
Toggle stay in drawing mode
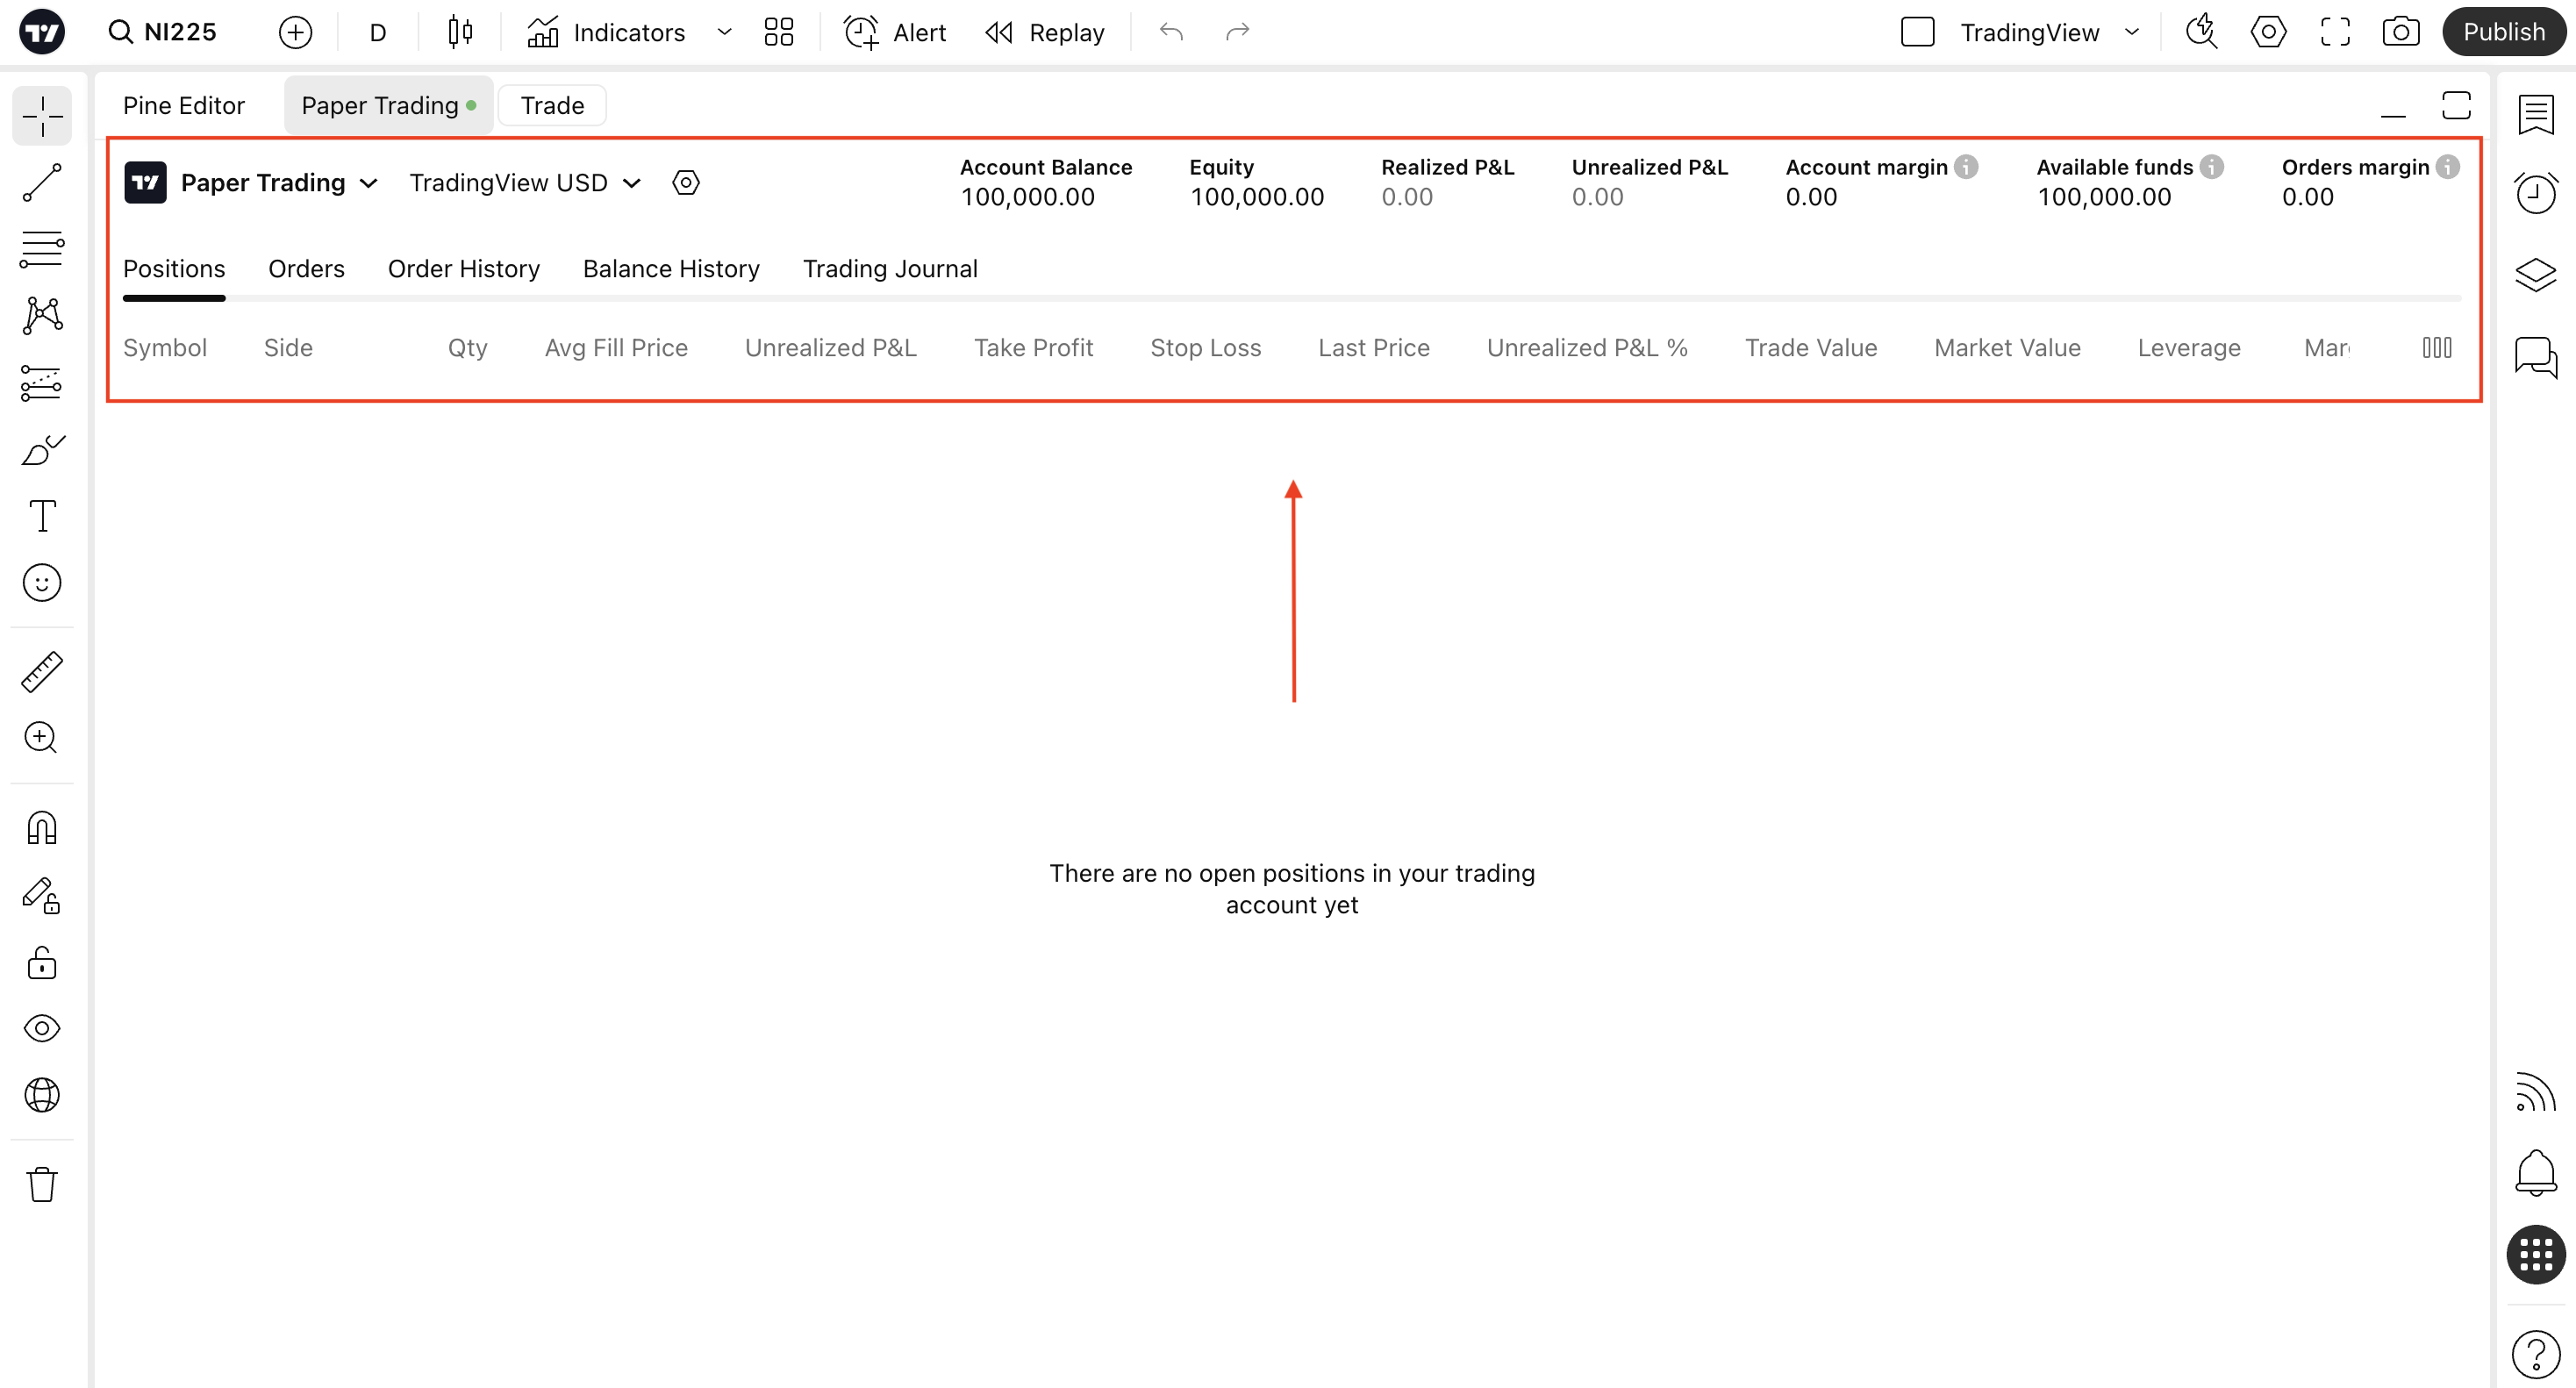(x=42, y=895)
